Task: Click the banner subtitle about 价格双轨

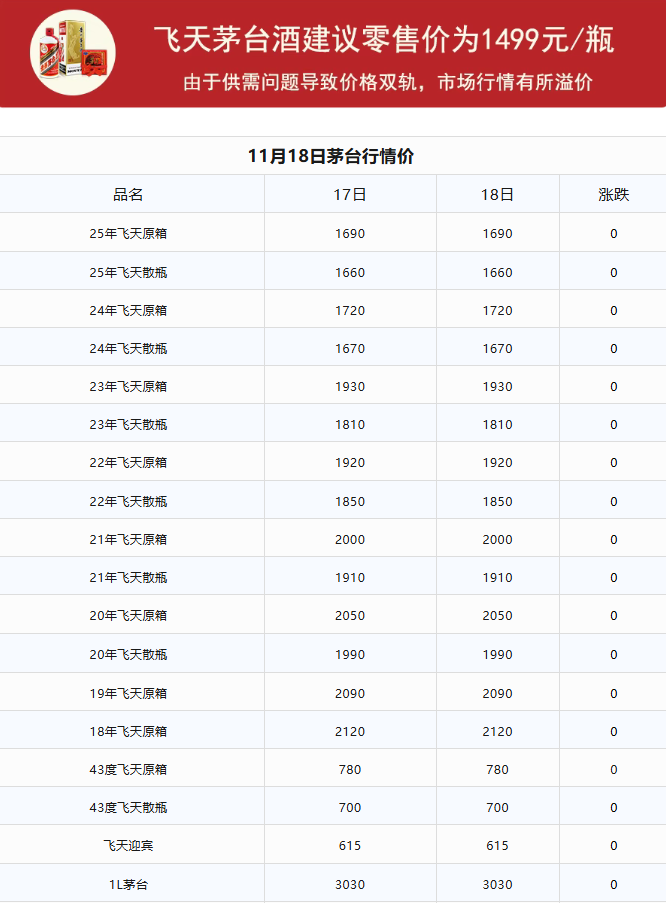Action: (x=388, y=82)
